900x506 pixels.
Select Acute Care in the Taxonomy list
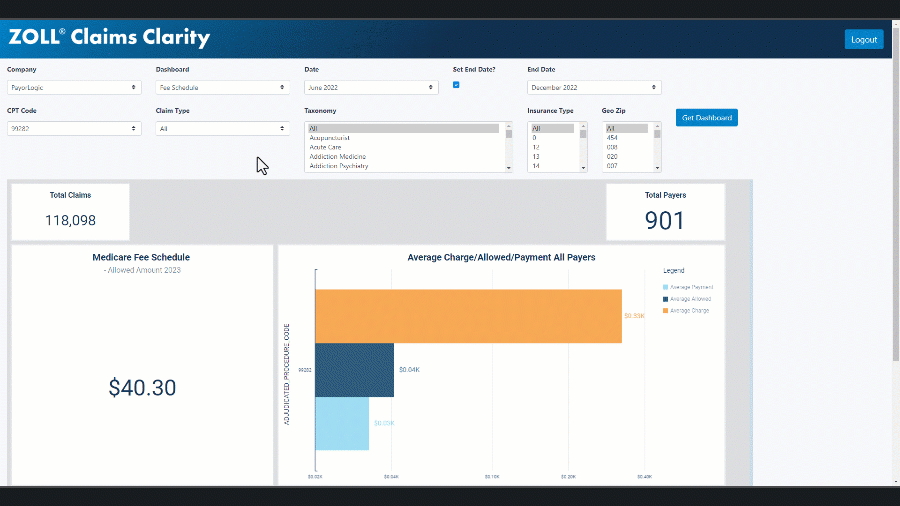click(404, 147)
